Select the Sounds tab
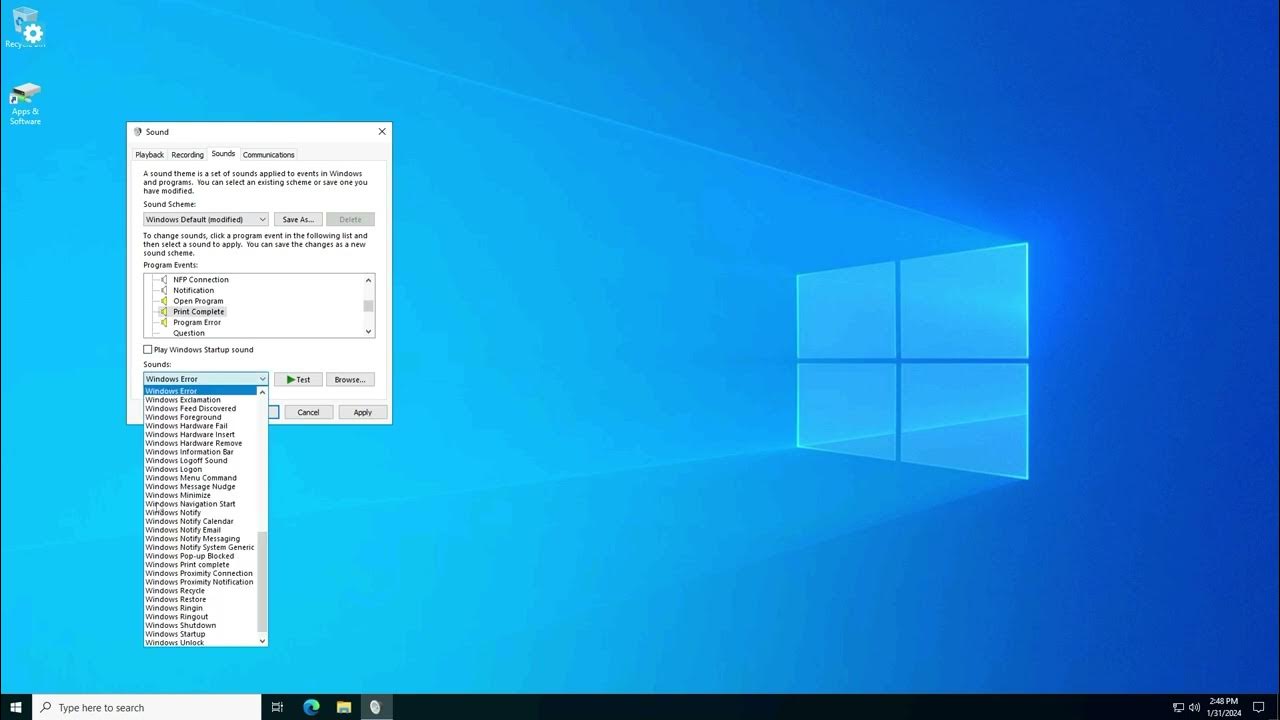 [223, 154]
